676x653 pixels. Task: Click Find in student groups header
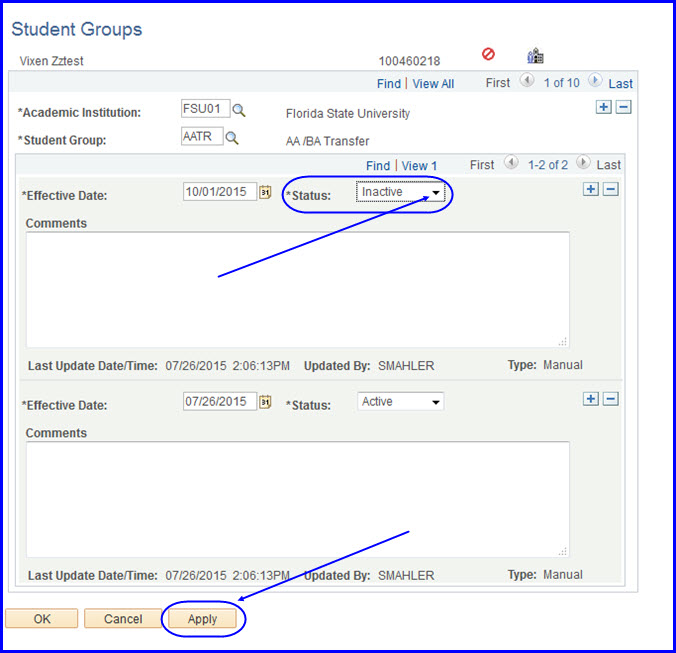click(389, 84)
